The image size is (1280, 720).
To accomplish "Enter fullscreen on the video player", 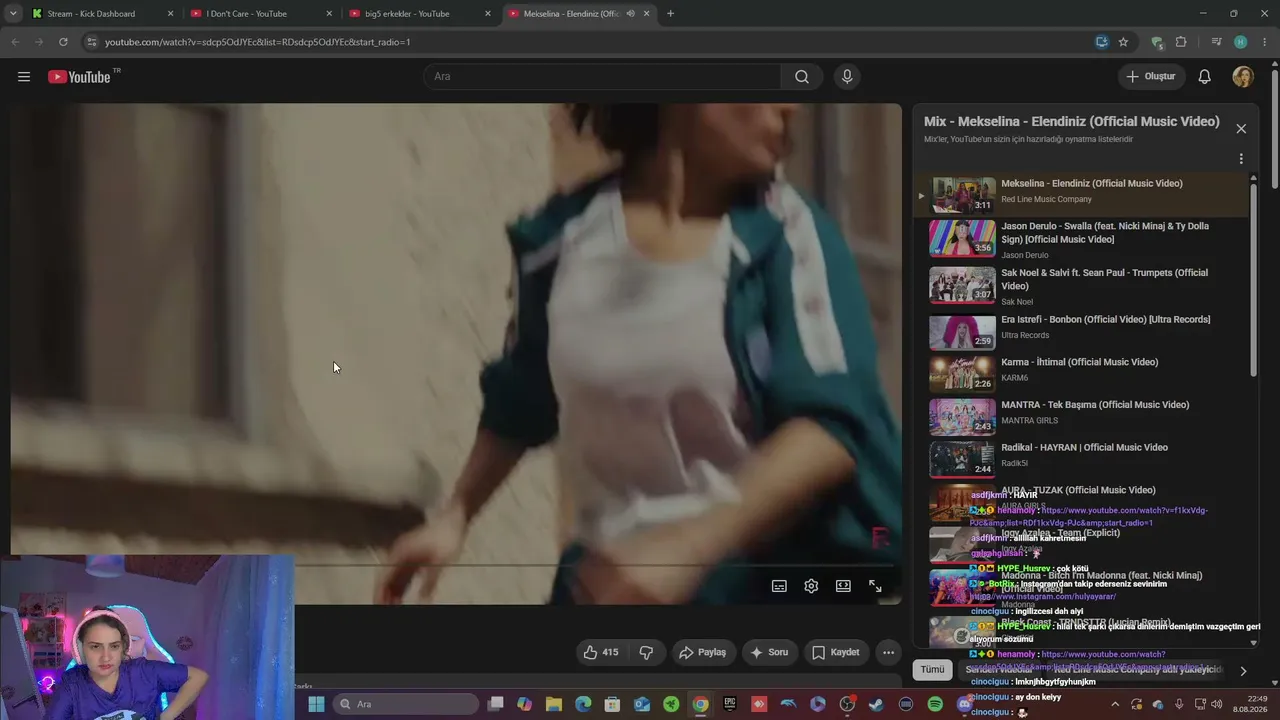I will coord(875,586).
